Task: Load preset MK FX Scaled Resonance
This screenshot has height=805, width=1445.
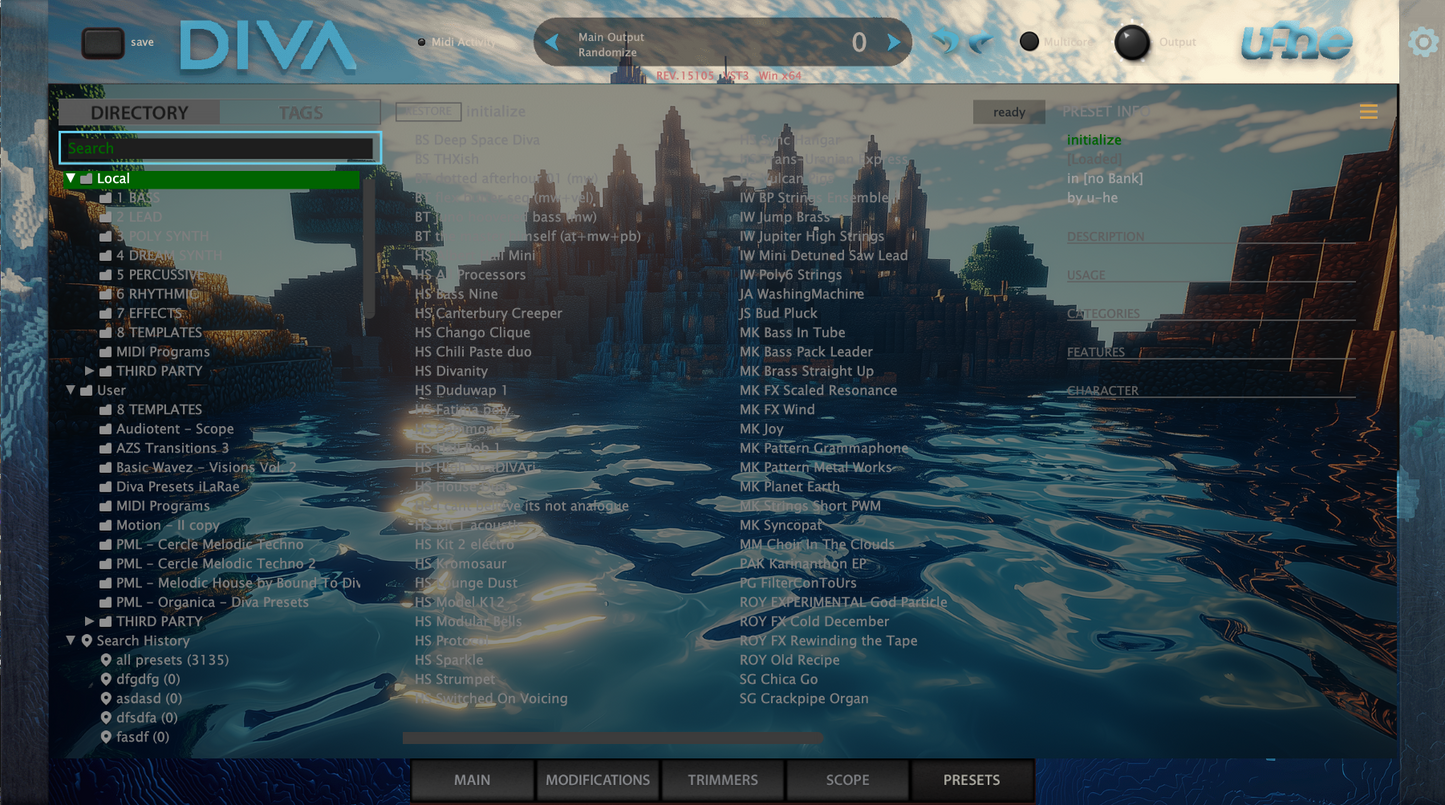Action: (x=819, y=390)
